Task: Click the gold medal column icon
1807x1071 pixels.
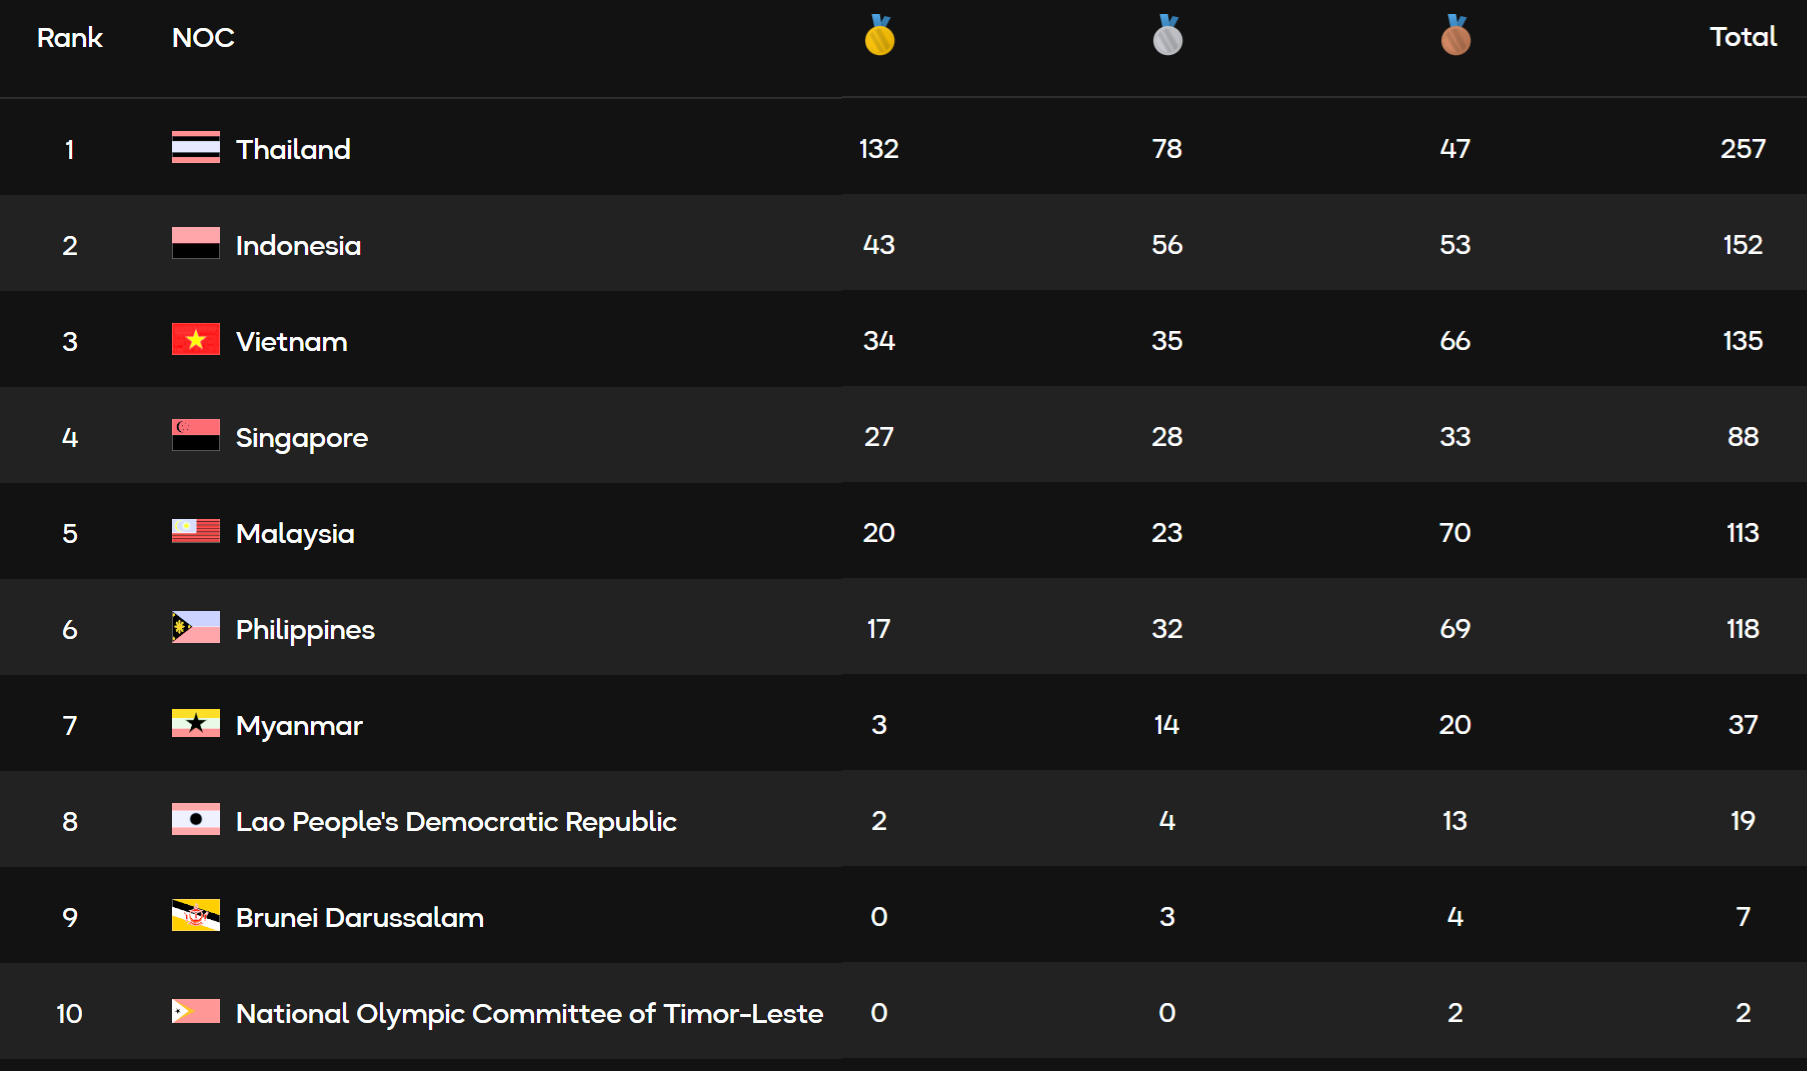Action: pyautogui.click(x=879, y=36)
